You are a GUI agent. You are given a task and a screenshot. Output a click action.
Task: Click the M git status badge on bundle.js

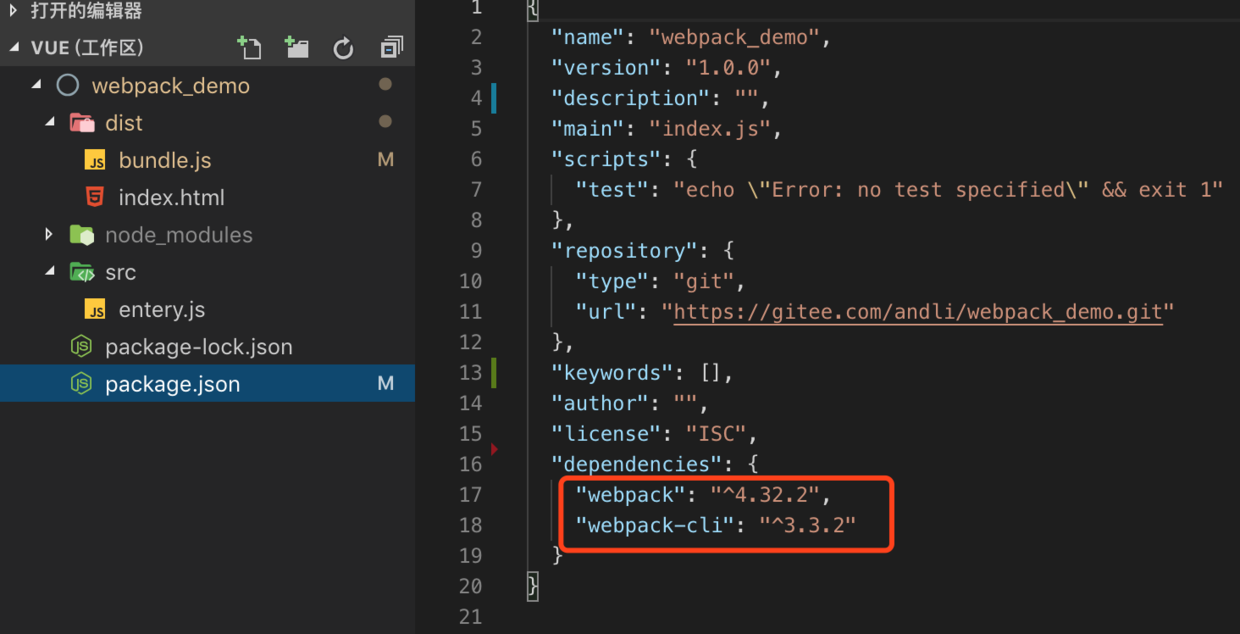click(x=386, y=160)
